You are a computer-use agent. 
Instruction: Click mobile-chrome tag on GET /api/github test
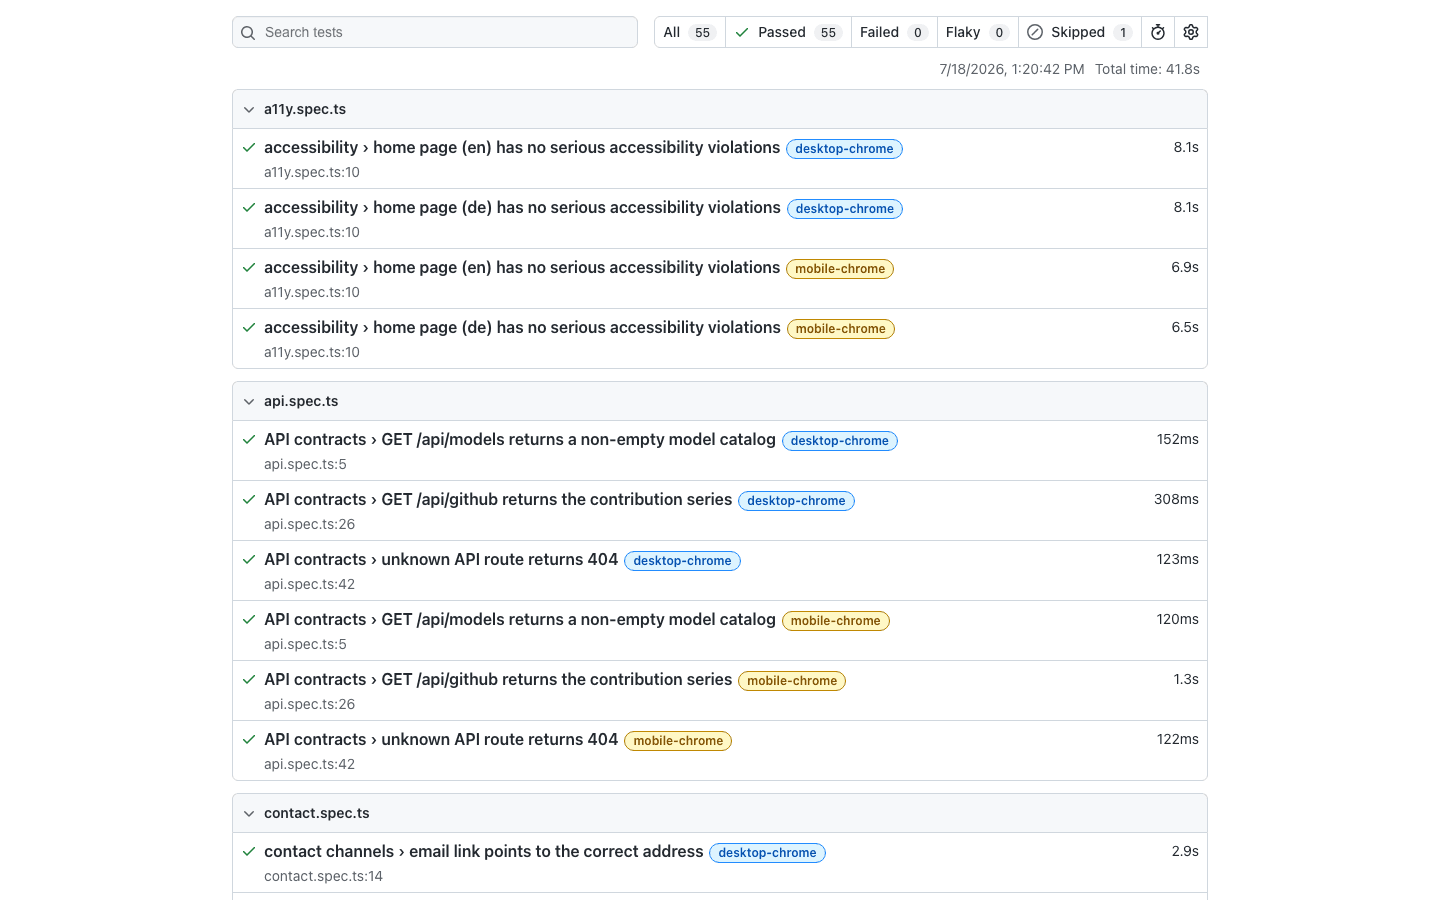click(x=792, y=681)
